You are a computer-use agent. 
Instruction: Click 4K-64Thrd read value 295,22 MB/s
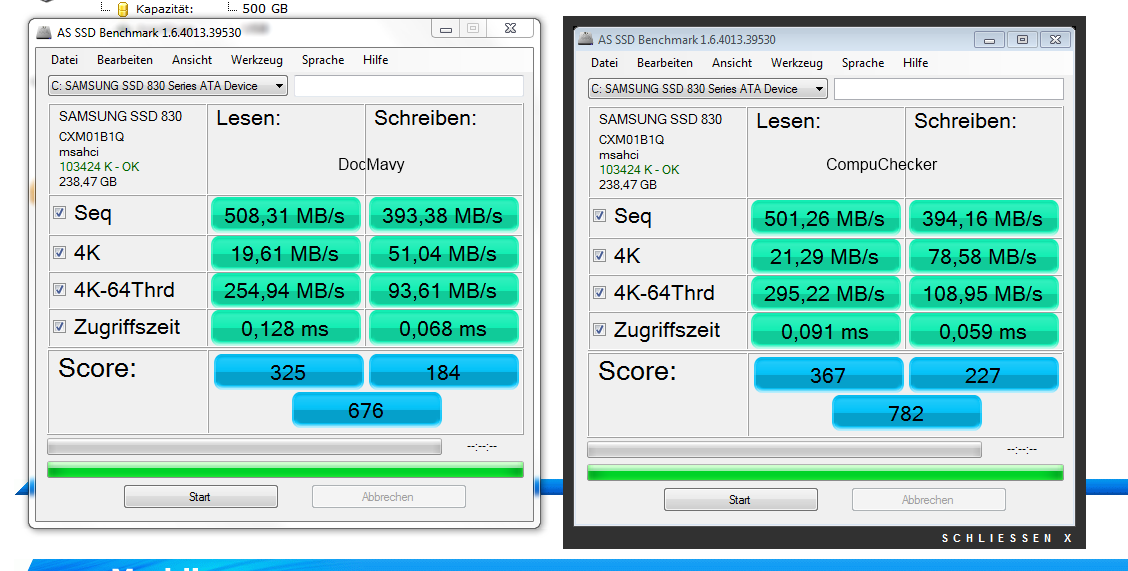point(825,293)
